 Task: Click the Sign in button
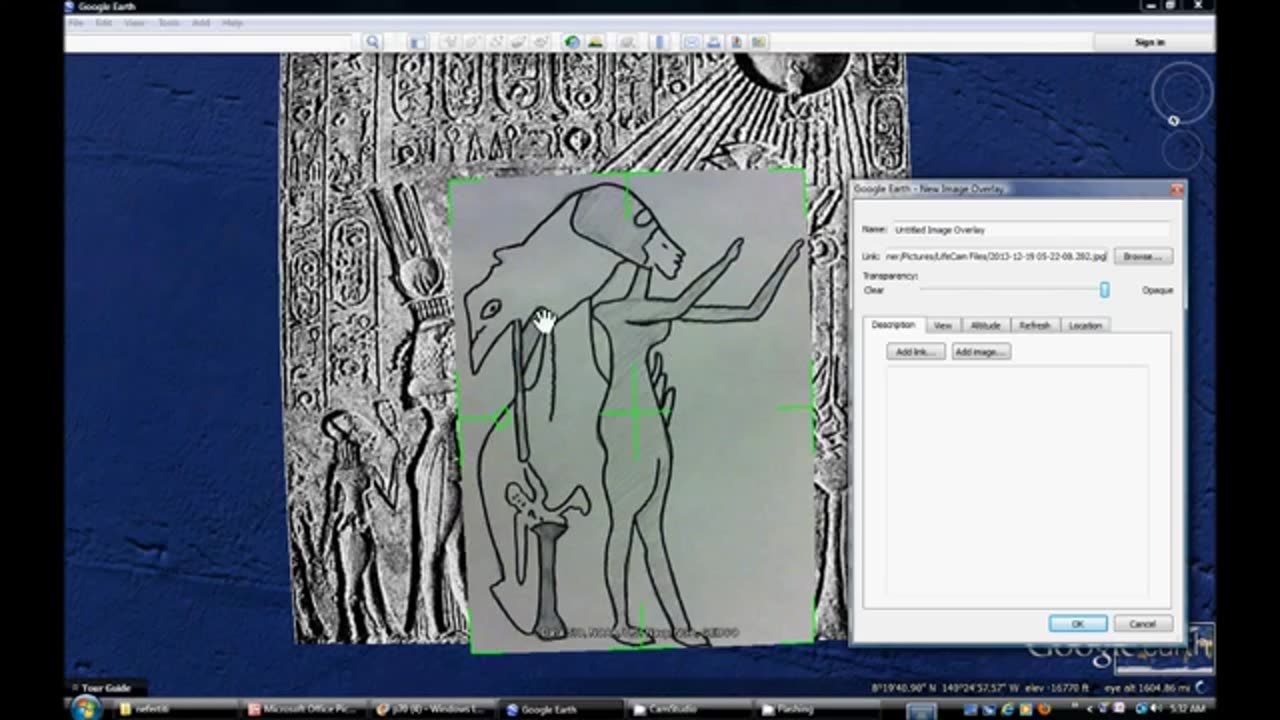pos(1150,42)
